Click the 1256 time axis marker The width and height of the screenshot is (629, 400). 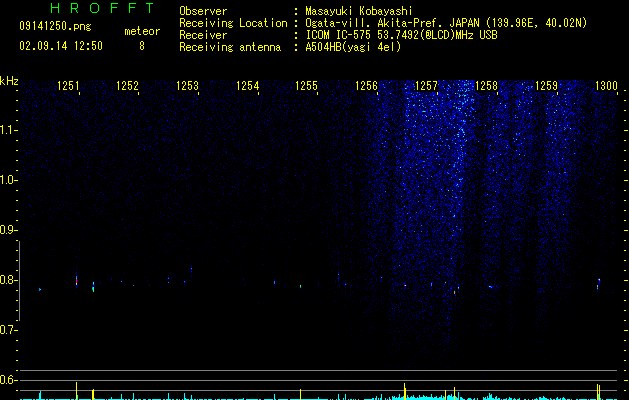click(x=367, y=85)
